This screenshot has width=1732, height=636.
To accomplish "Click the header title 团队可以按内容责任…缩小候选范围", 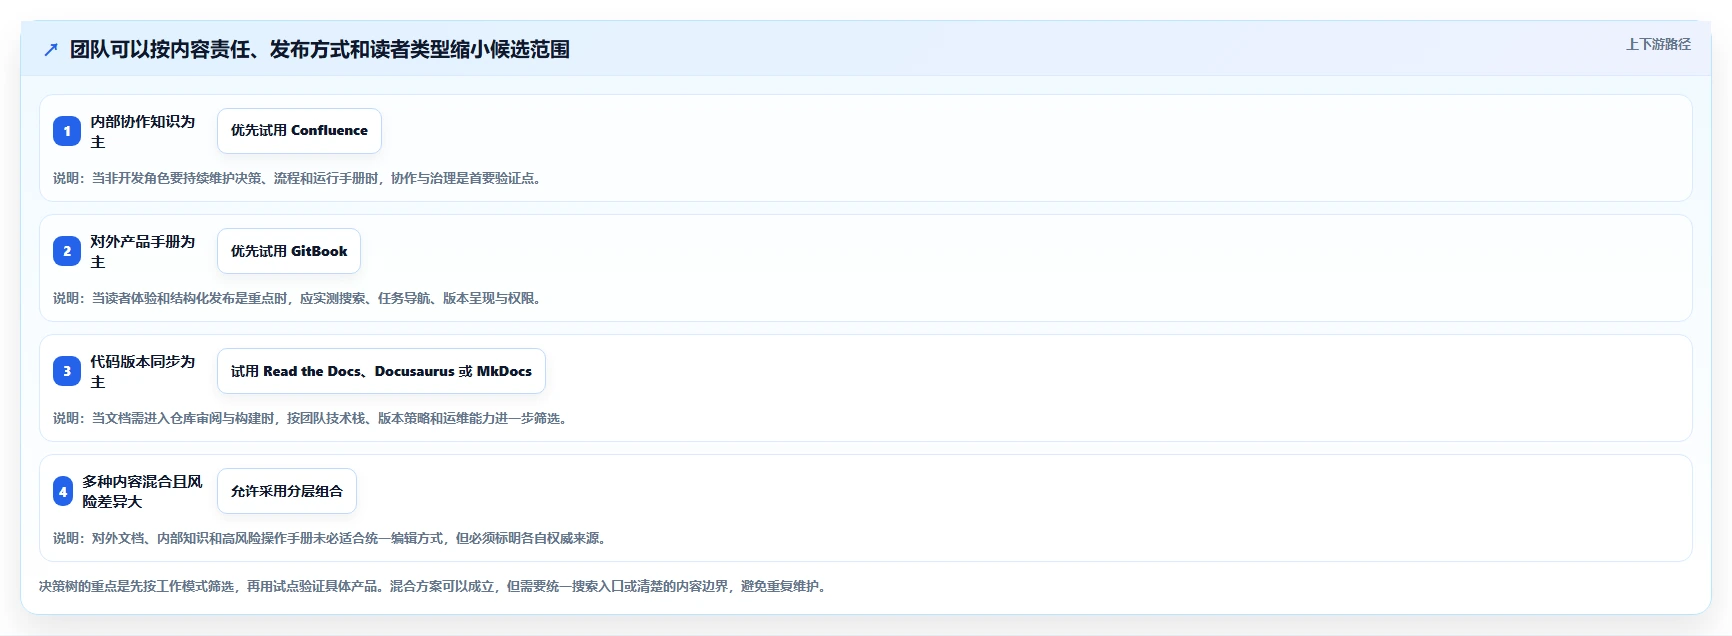I will [x=320, y=50].
